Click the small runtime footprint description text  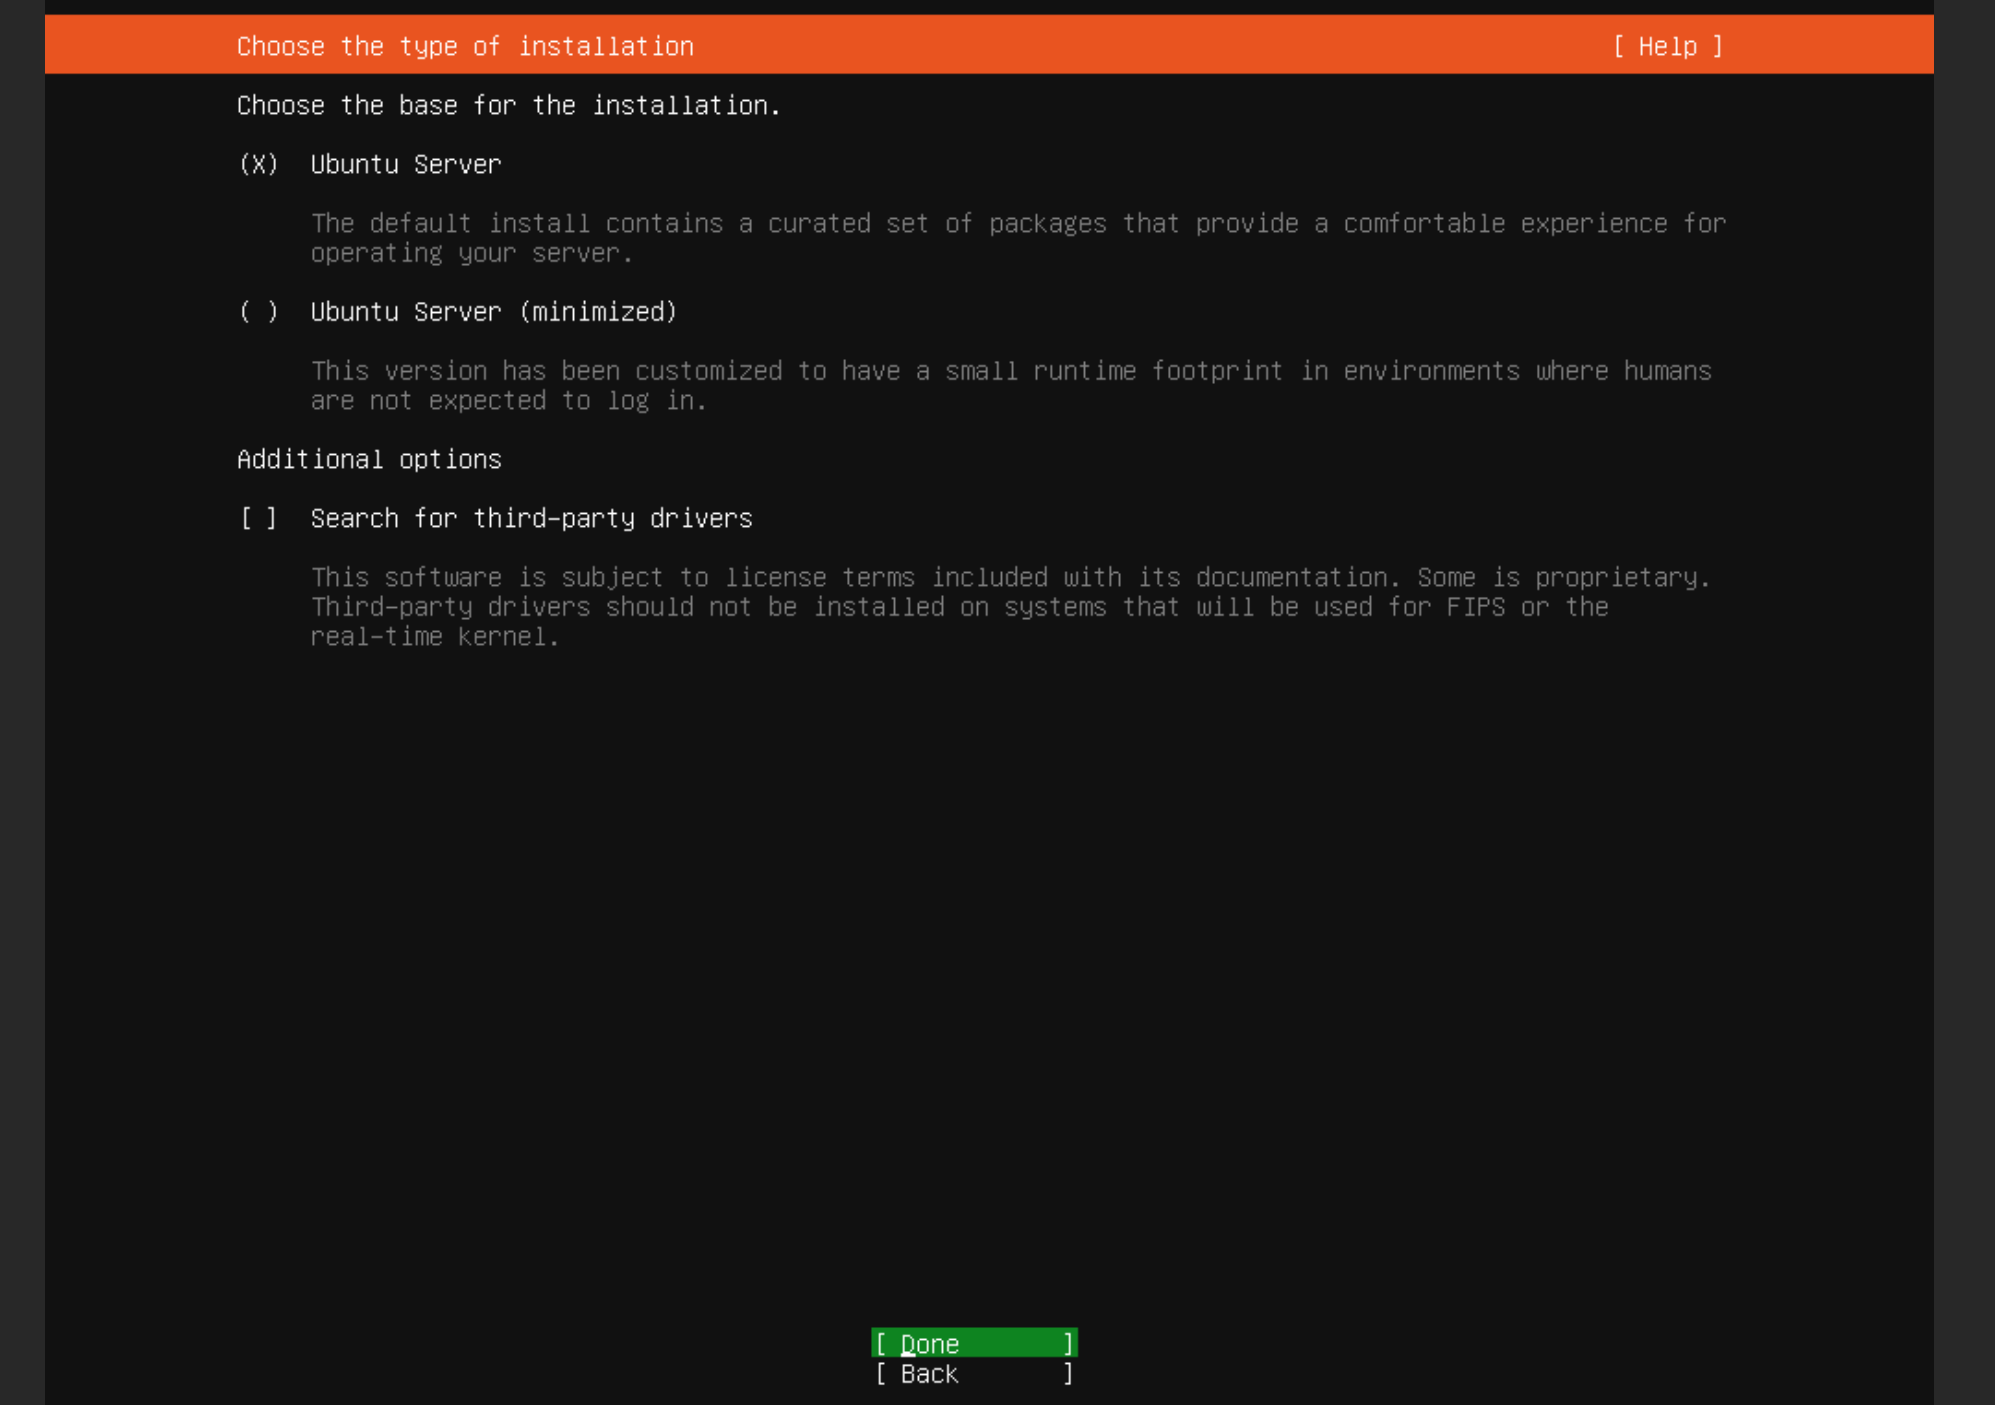tap(1010, 372)
